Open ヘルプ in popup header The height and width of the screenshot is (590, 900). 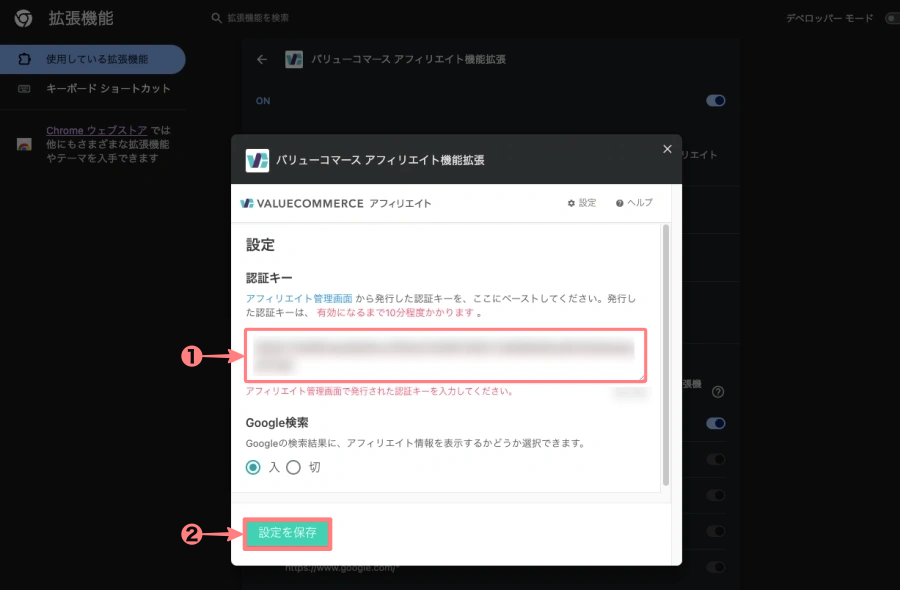(634, 203)
